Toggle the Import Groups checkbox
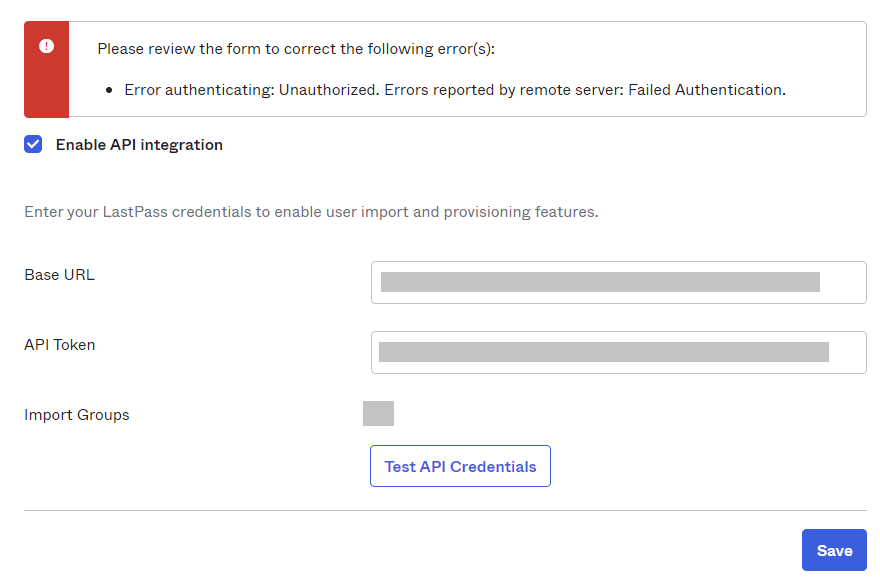Image resolution: width=880 pixels, height=585 pixels. point(378,414)
